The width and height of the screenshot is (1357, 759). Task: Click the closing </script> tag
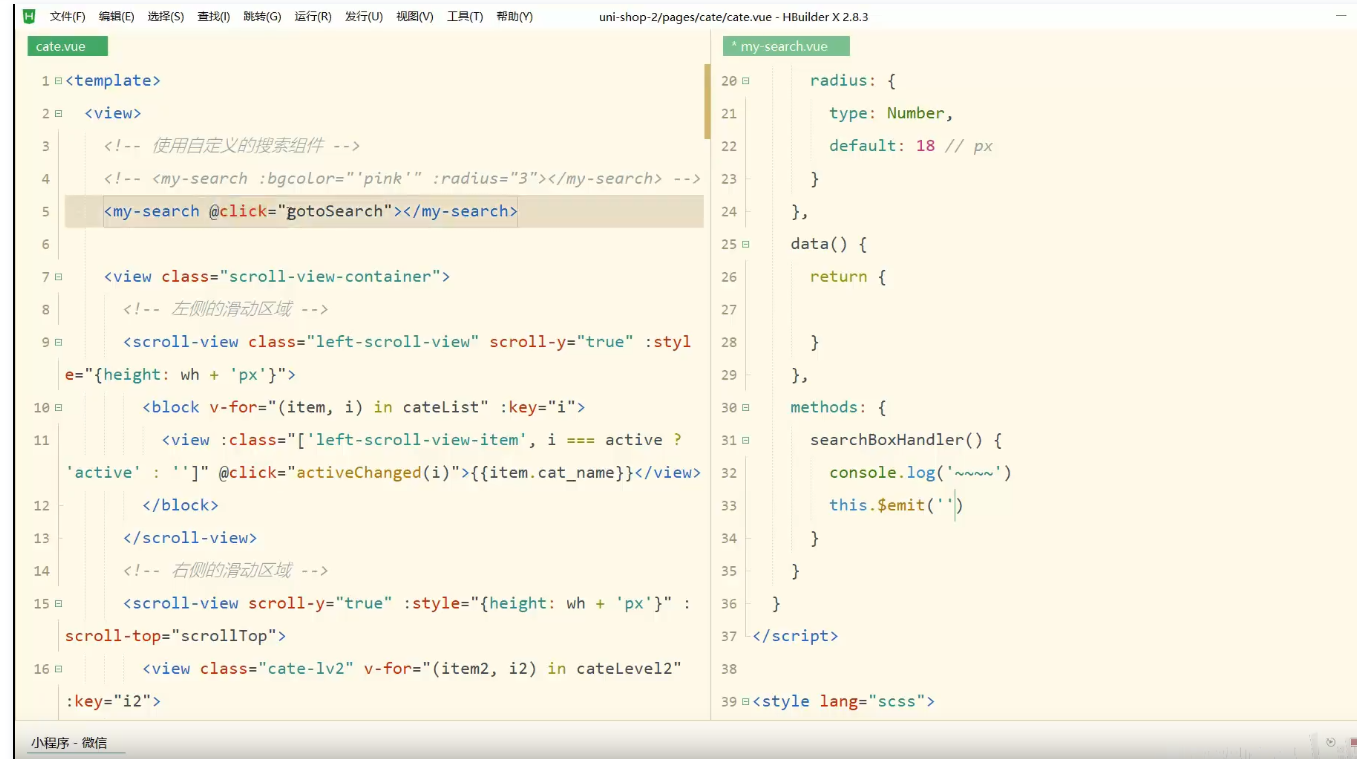[x=795, y=636]
